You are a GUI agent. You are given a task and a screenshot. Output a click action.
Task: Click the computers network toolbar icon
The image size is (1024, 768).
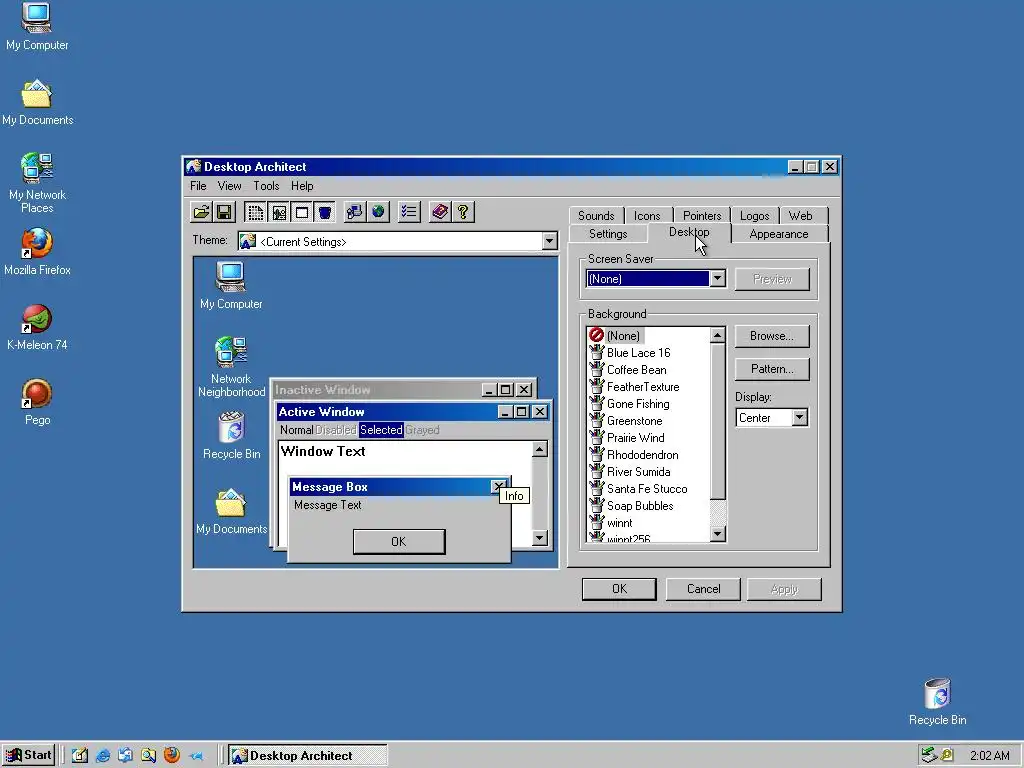coord(355,212)
